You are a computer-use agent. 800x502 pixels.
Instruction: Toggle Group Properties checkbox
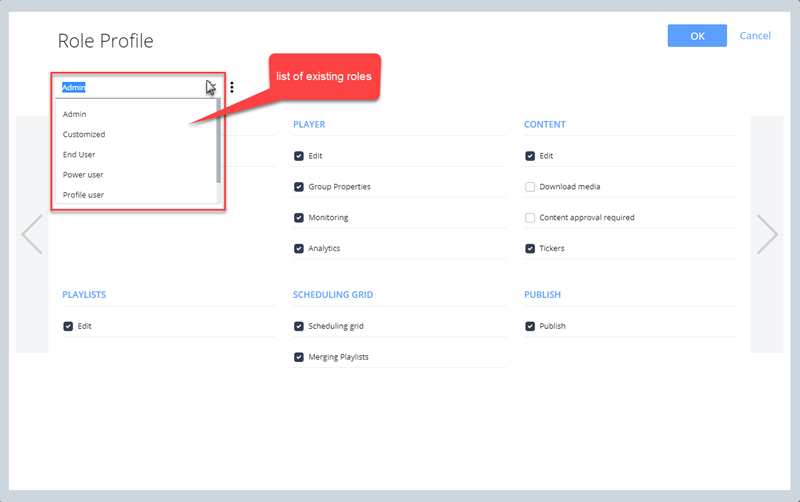pos(299,187)
